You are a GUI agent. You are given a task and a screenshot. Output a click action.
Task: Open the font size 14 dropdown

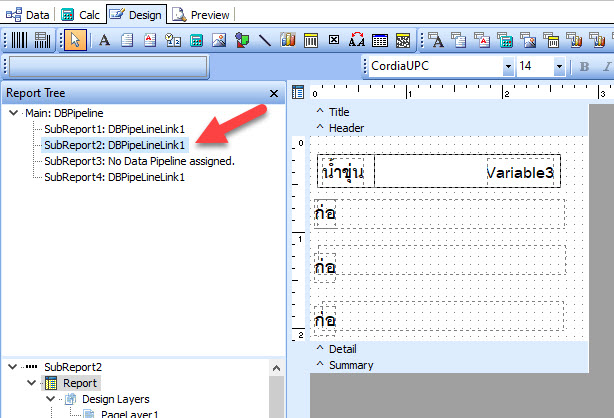pyautogui.click(x=562, y=67)
